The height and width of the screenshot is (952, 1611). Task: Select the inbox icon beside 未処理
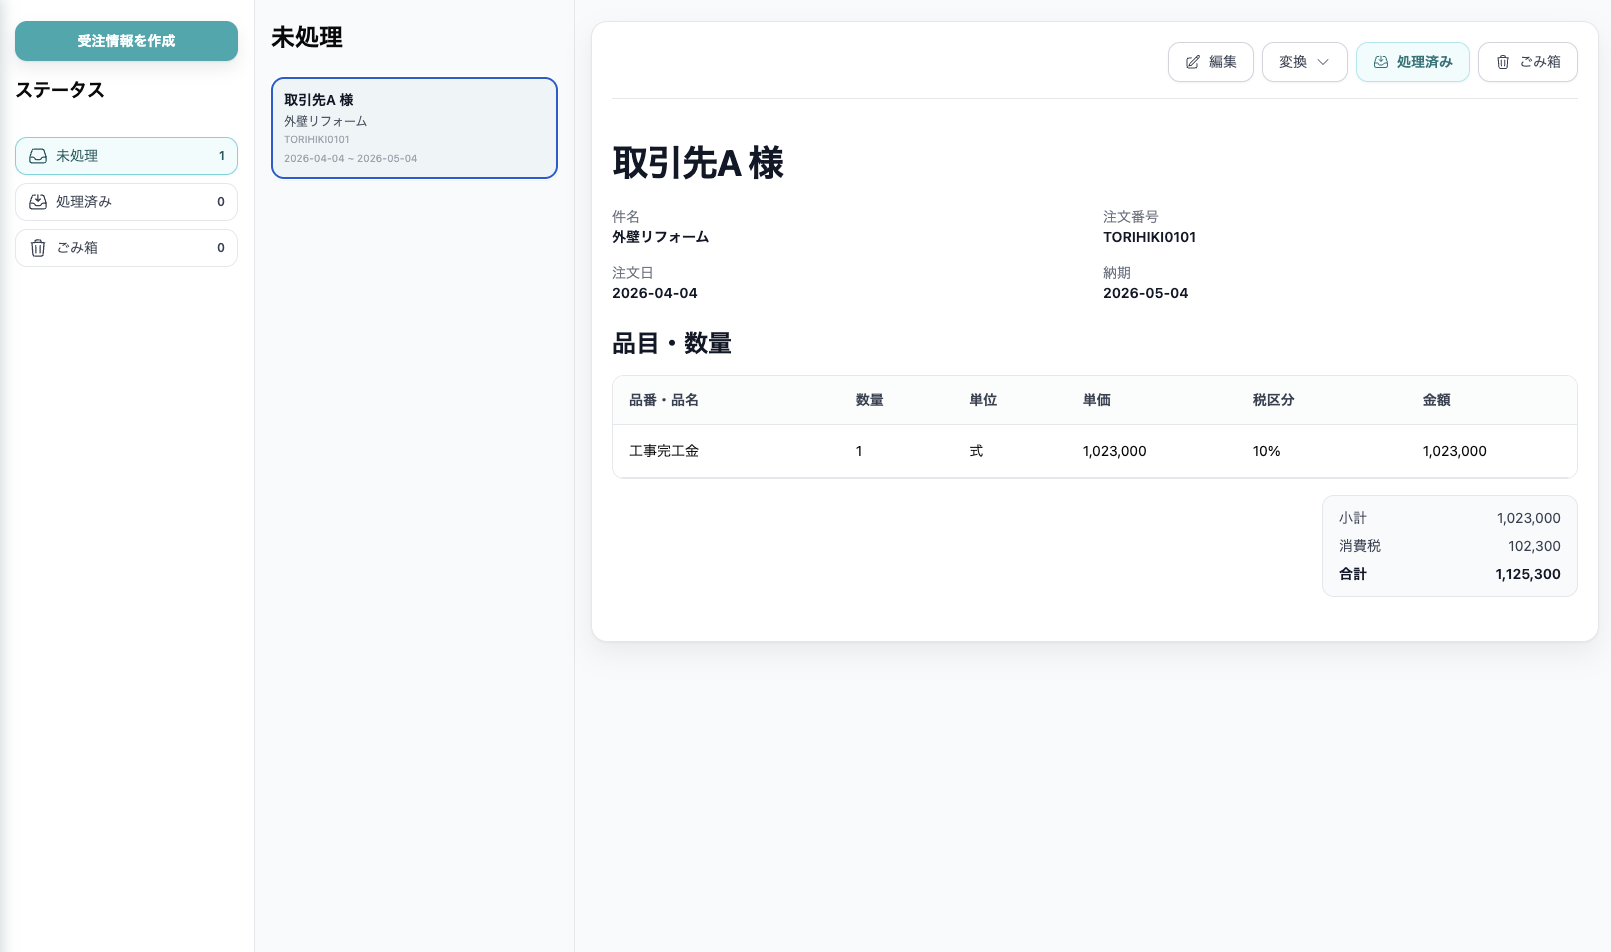pos(37,155)
